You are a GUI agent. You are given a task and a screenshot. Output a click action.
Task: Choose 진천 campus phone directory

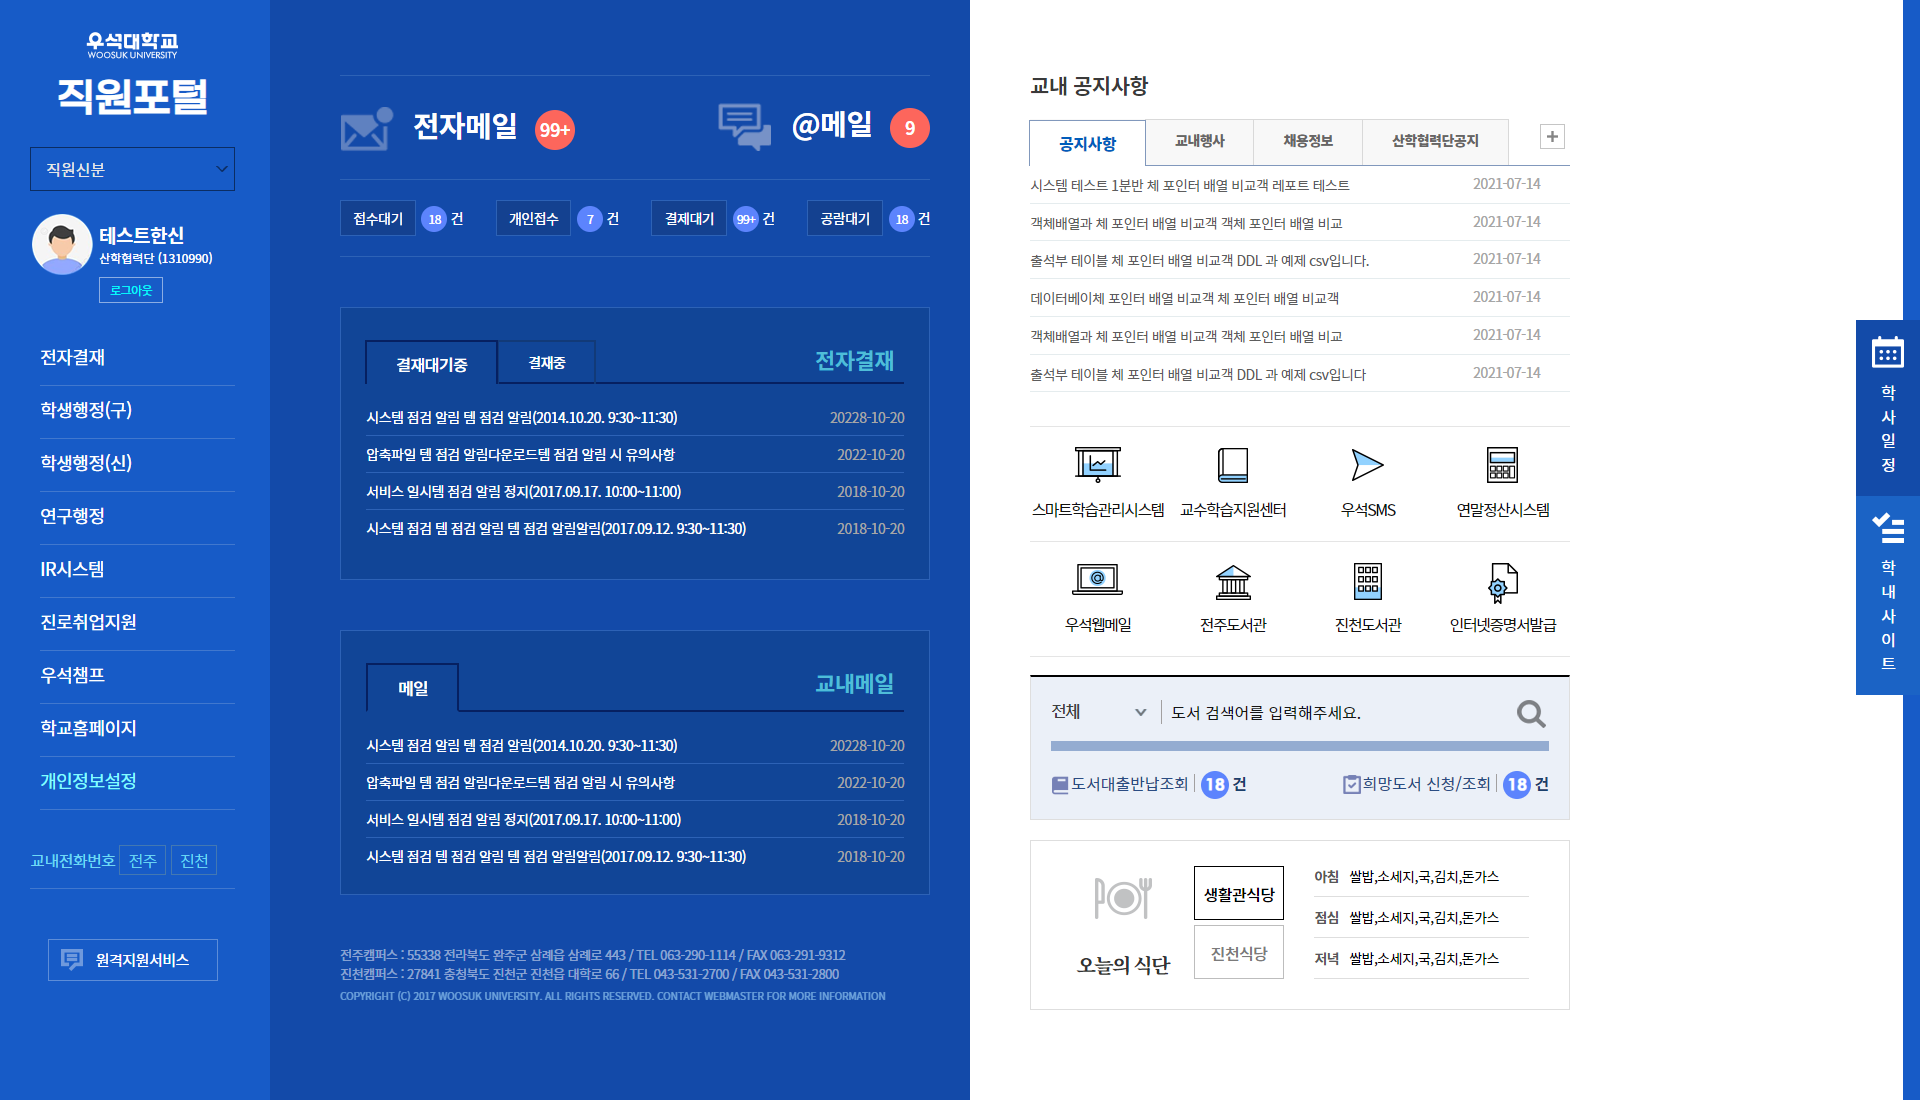194,861
